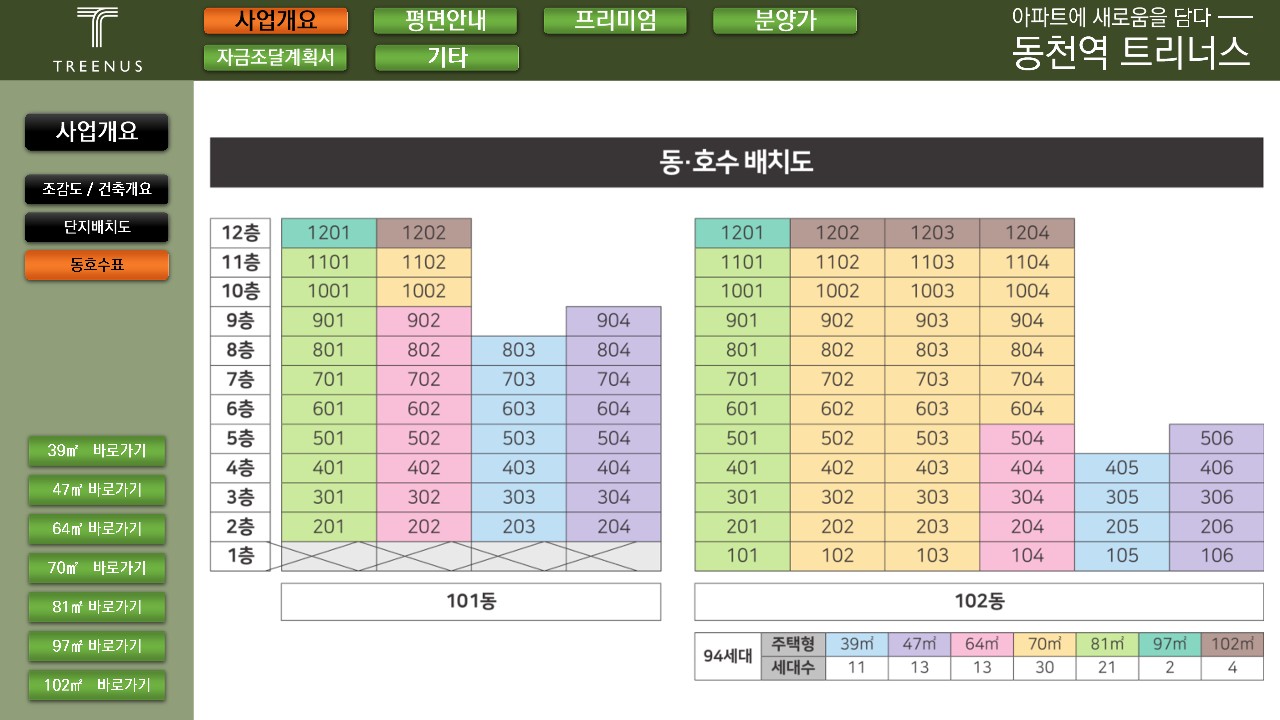Open 단지배치도 from the sidebar
The height and width of the screenshot is (720, 1280).
pyautogui.click(x=97, y=227)
